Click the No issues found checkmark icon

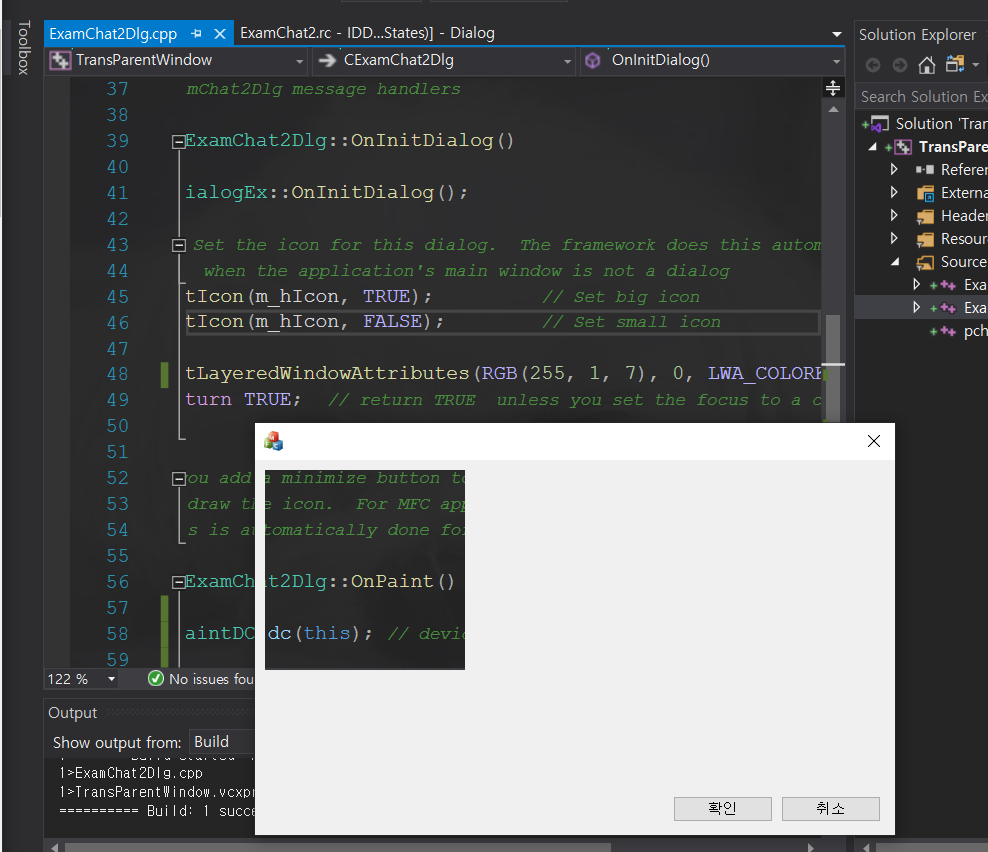click(x=155, y=678)
